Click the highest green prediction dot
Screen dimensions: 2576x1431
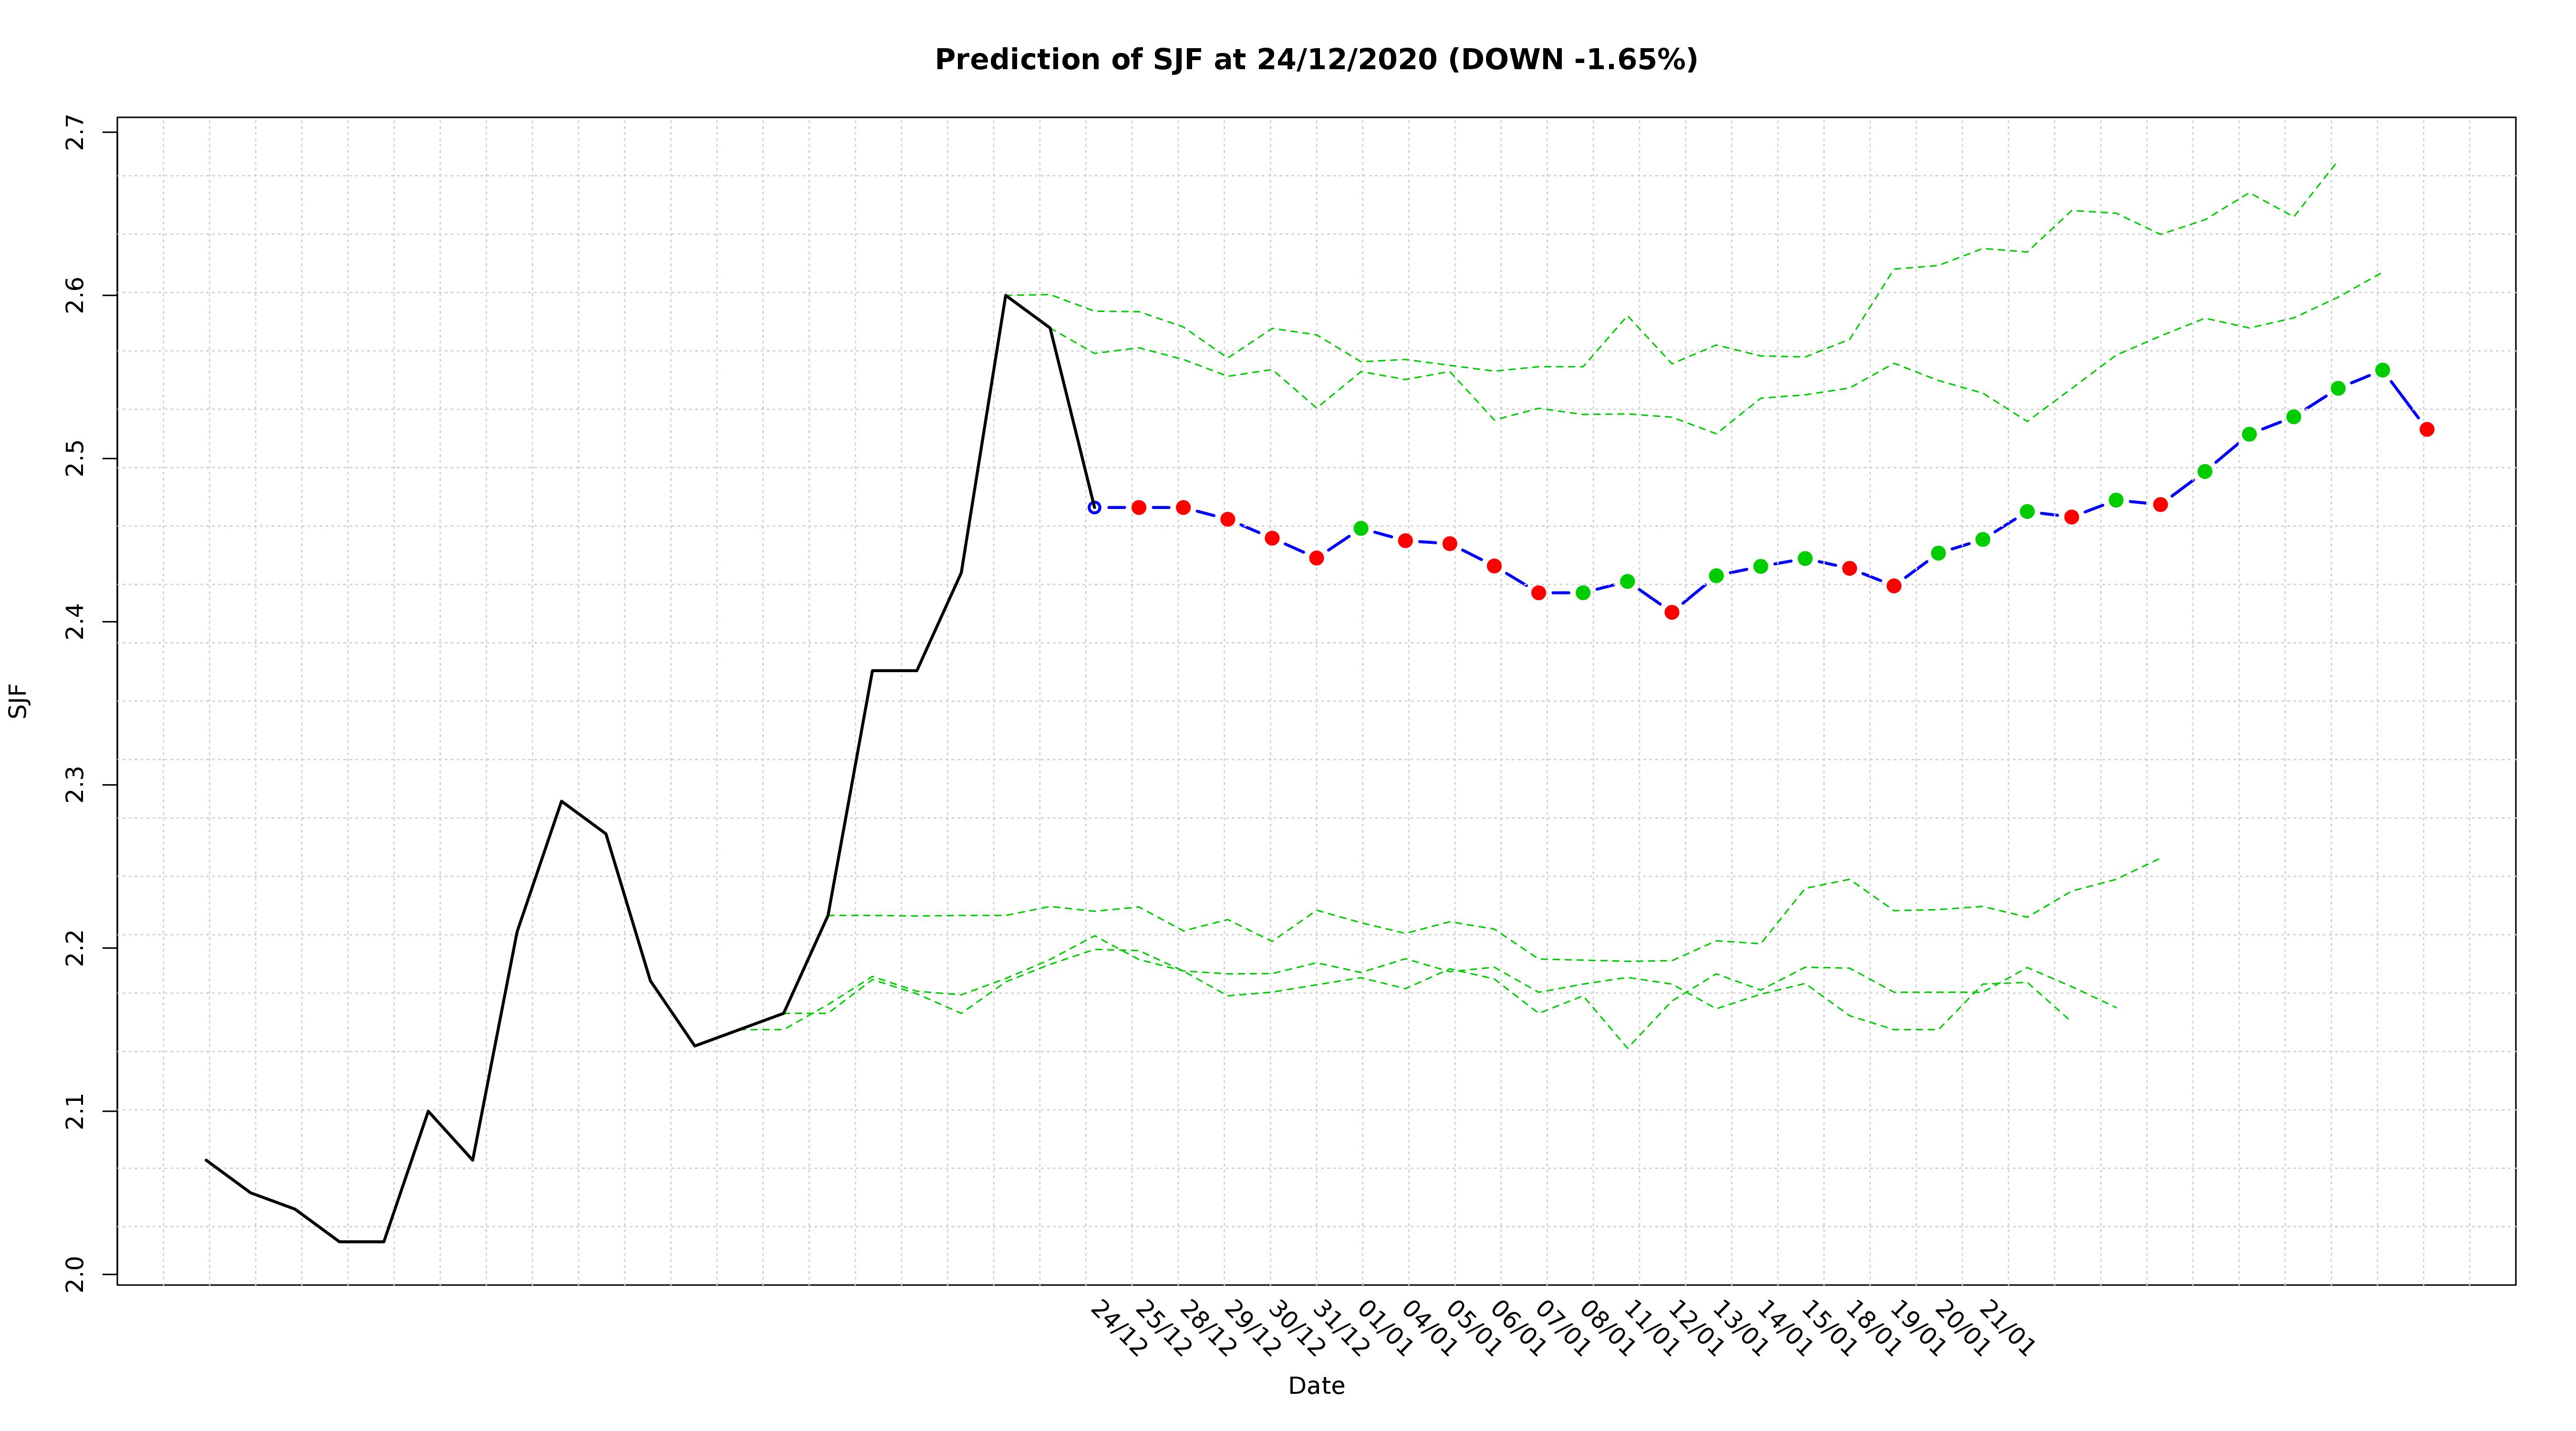[x=2382, y=370]
